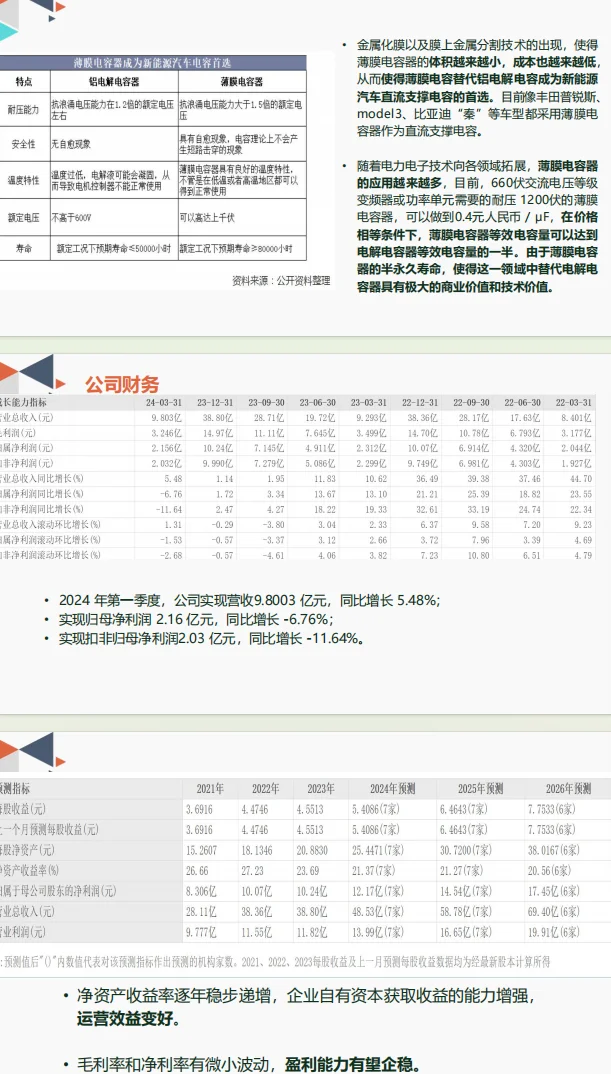The width and height of the screenshot is (611, 1074).
Task: Click the 36.49 growth cell
Action: (429, 479)
